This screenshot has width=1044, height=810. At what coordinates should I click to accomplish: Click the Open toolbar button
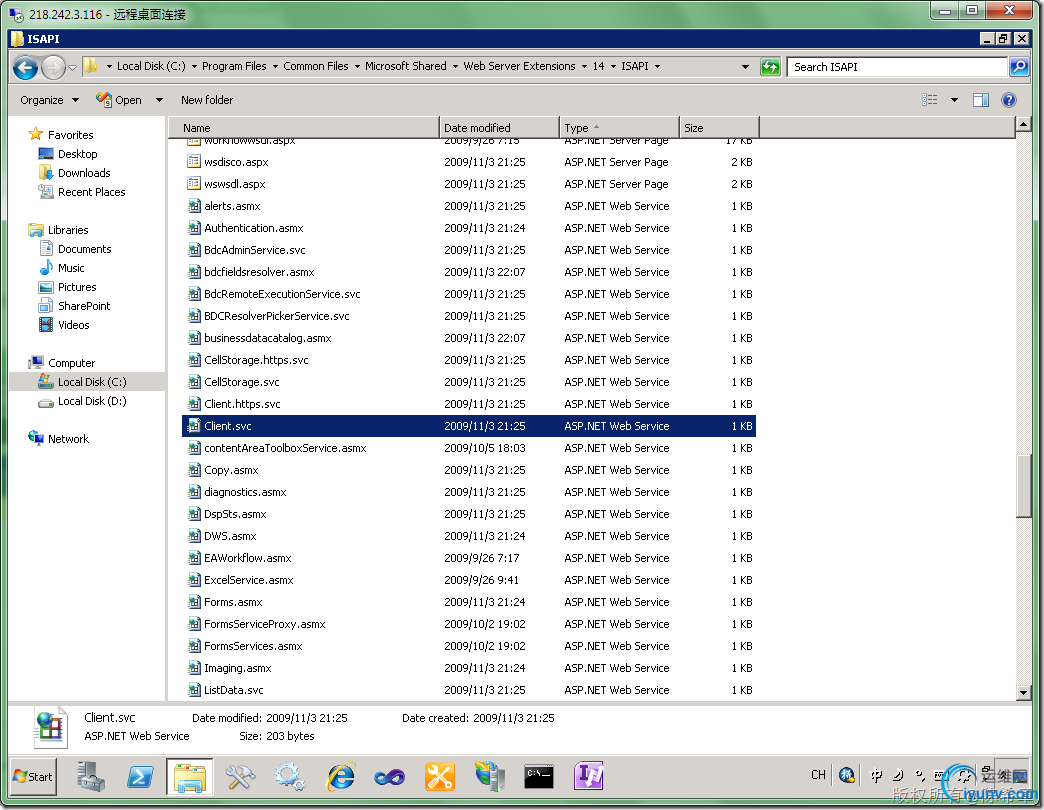point(120,100)
